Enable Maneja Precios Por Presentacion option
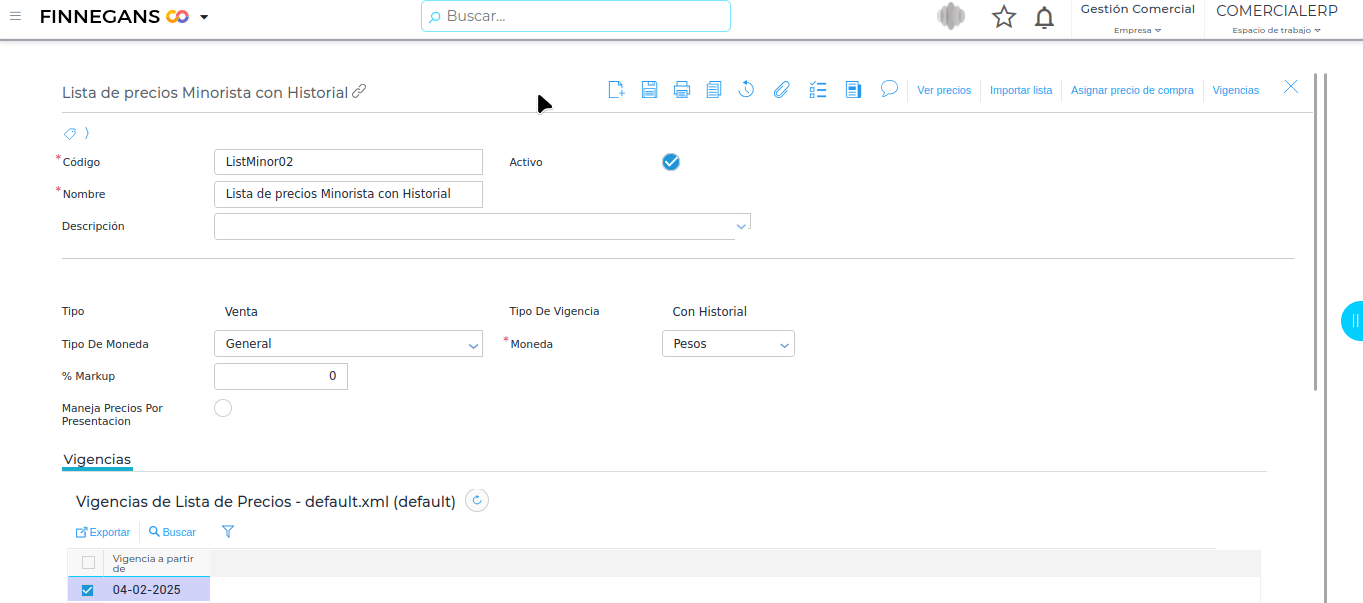The width and height of the screenshot is (1363, 603). click(x=223, y=408)
